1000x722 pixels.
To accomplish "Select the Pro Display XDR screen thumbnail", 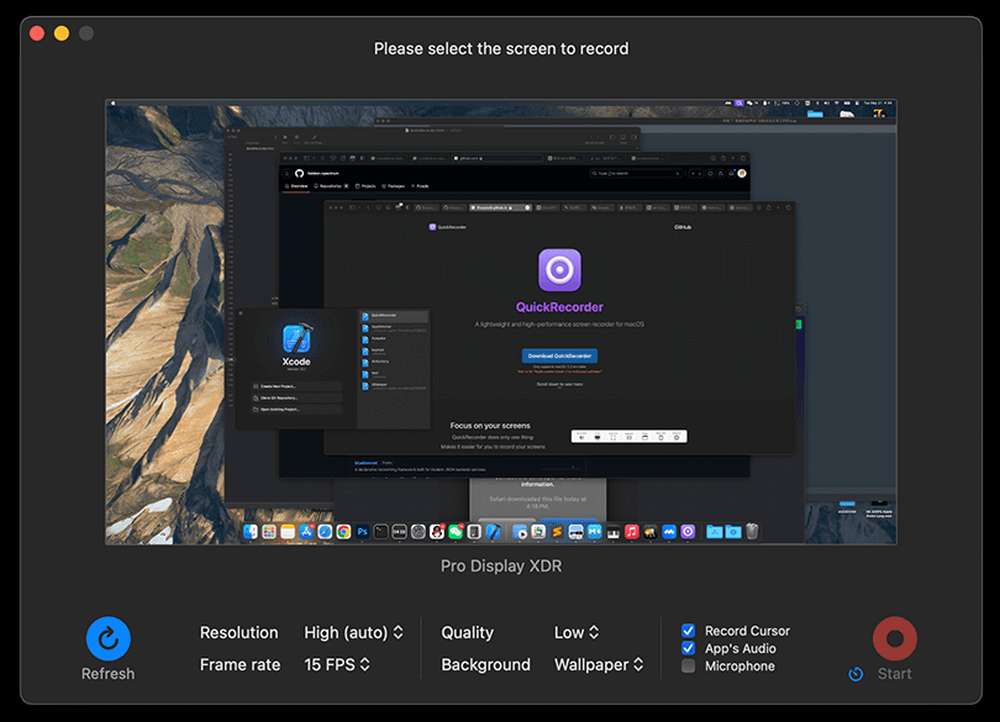I will pos(501,321).
